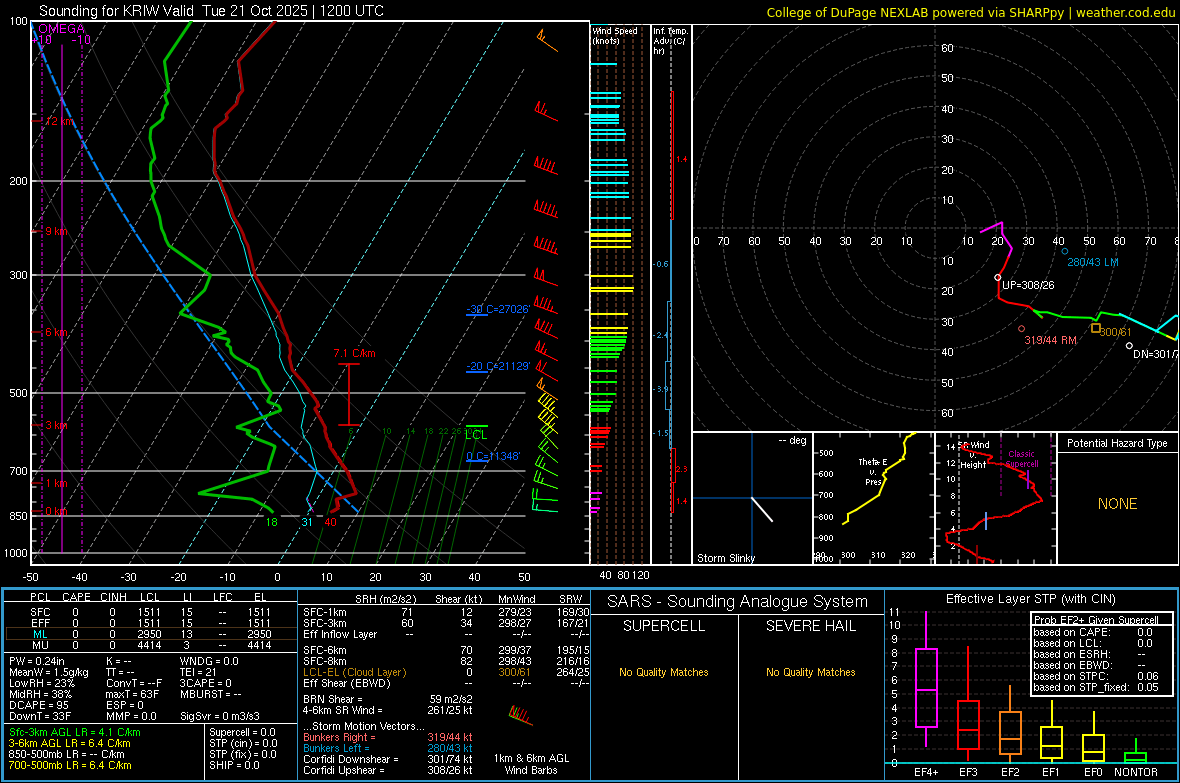This screenshot has width=1180, height=783.
Task: Click the red surface temperature value 40
Action: 331,523
